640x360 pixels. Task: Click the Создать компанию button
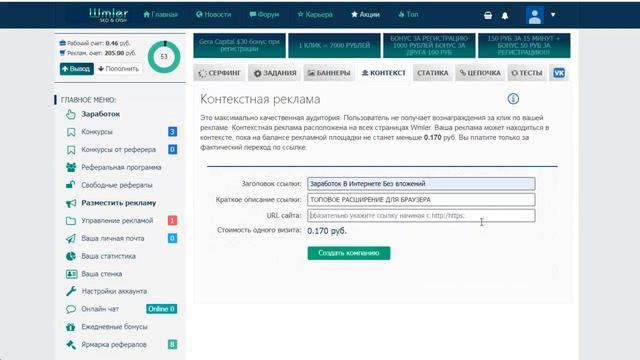tap(349, 253)
